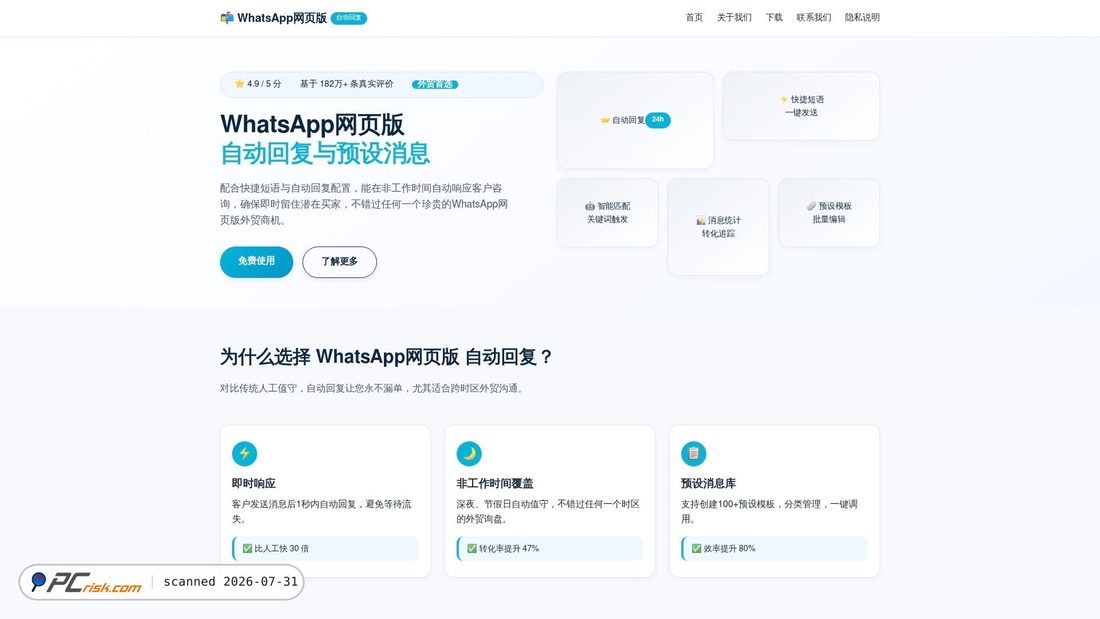Click the clipboard icon above 预设消息库
The image size is (1100, 619).
pyautogui.click(x=694, y=453)
